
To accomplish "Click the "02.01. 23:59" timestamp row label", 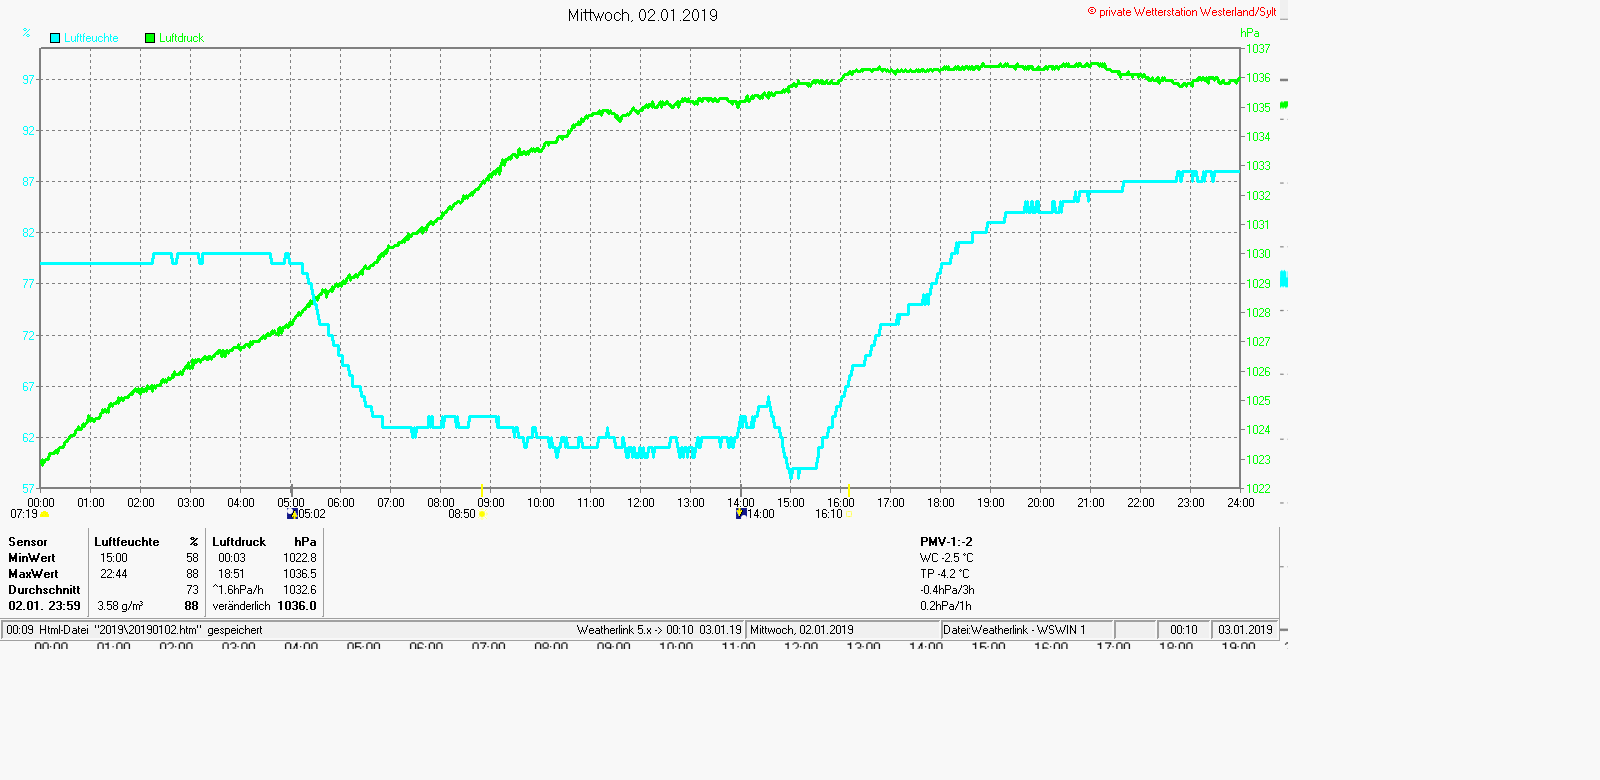I will tap(44, 606).
